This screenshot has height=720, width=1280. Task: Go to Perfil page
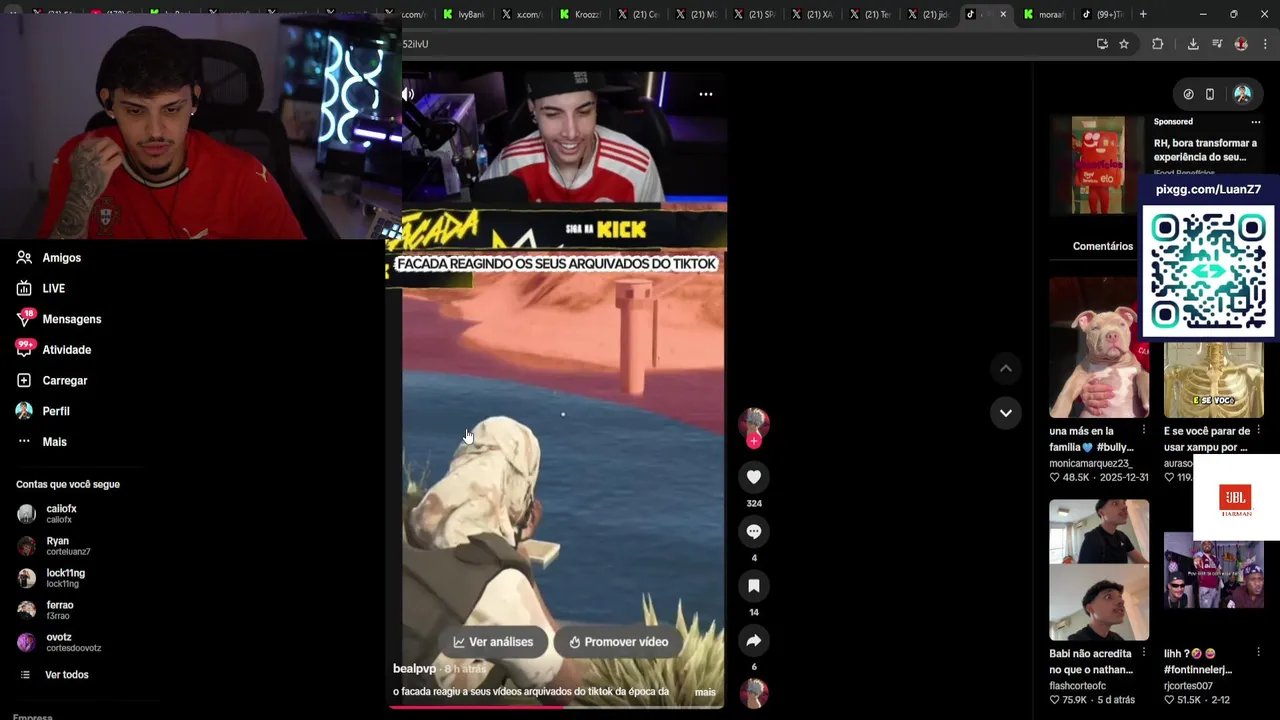[55, 411]
